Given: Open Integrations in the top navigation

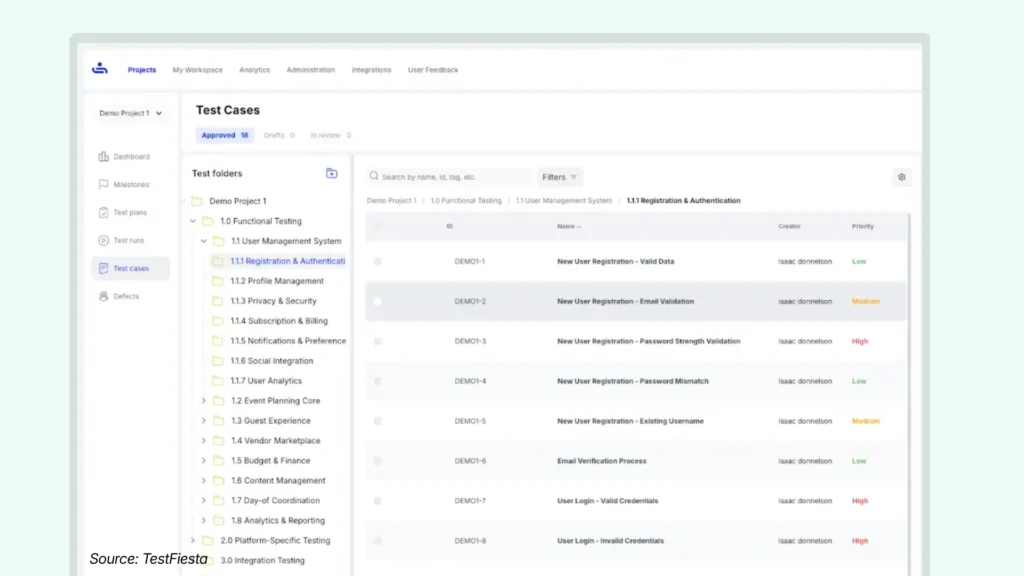Looking at the screenshot, I should pyautogui.click(x=372, y=70).
